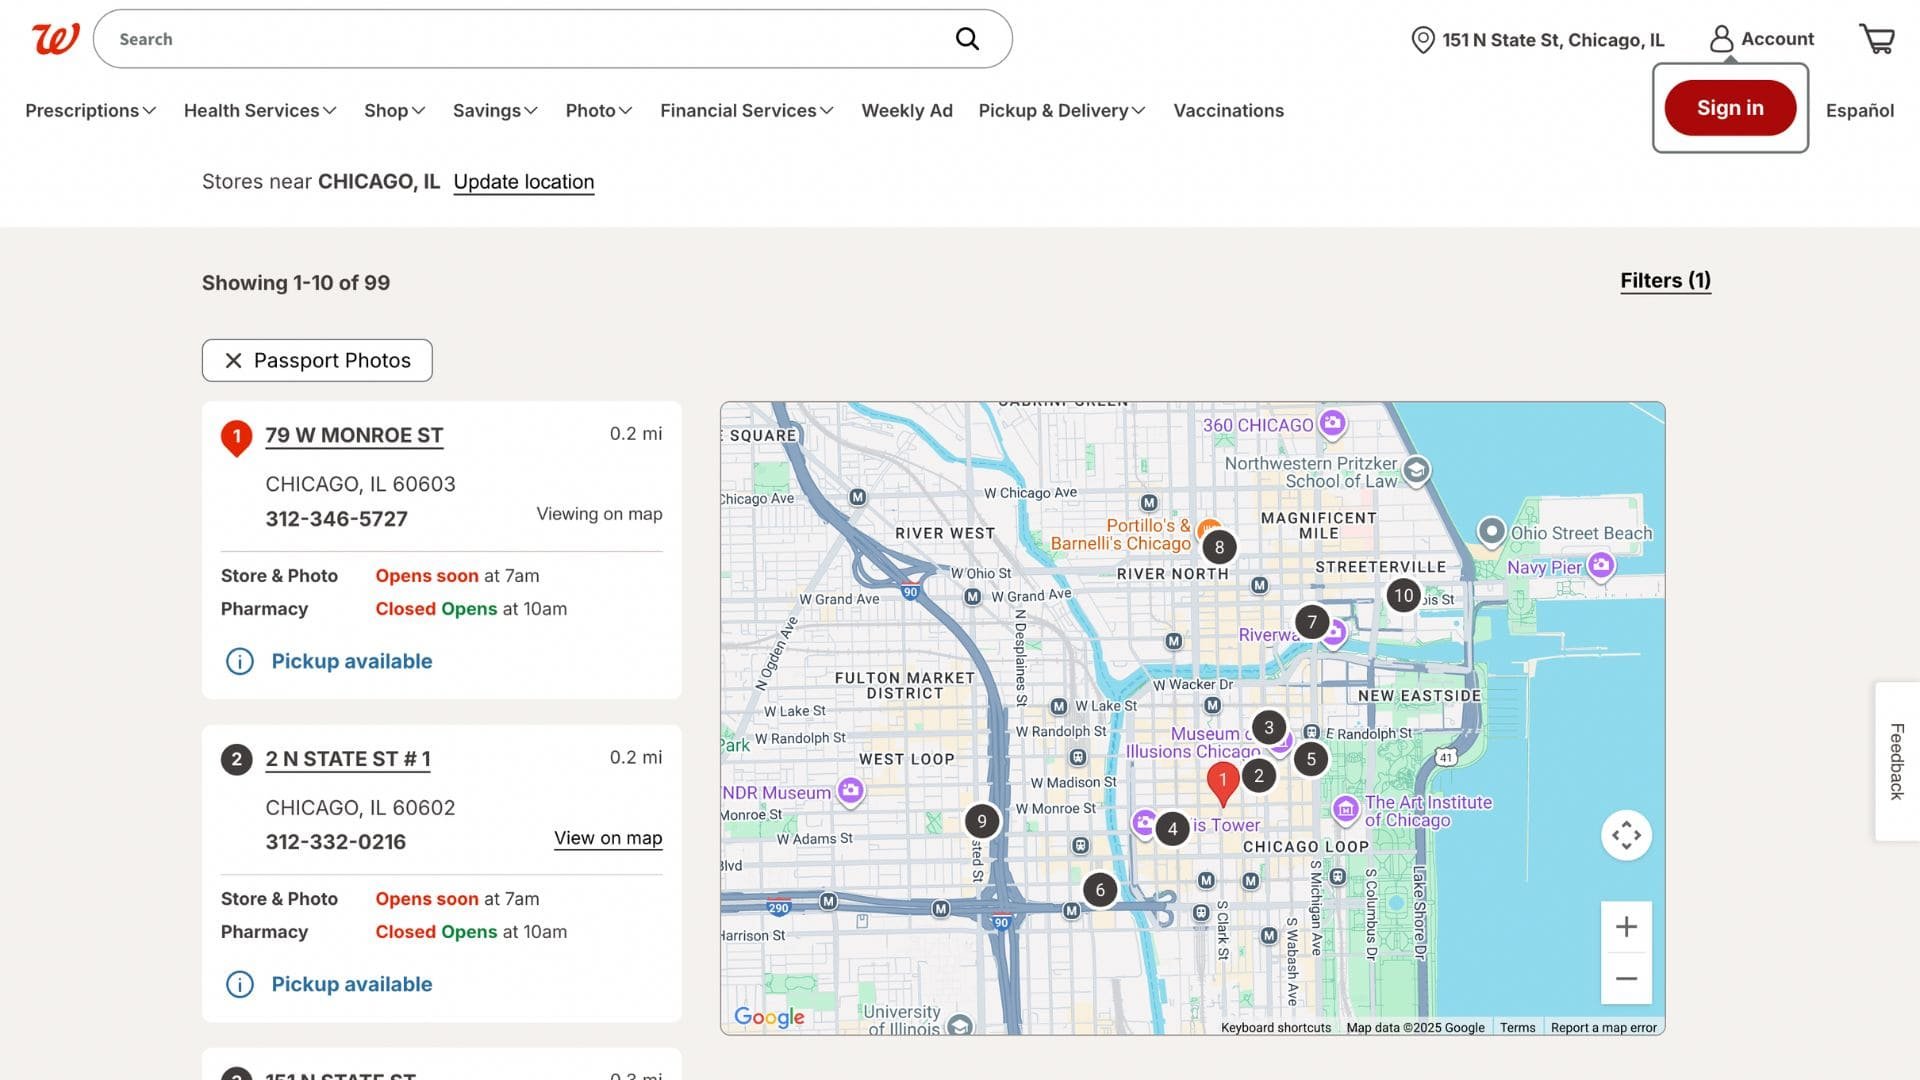
Task: Open Filters (1) options
Action: 1665,281
